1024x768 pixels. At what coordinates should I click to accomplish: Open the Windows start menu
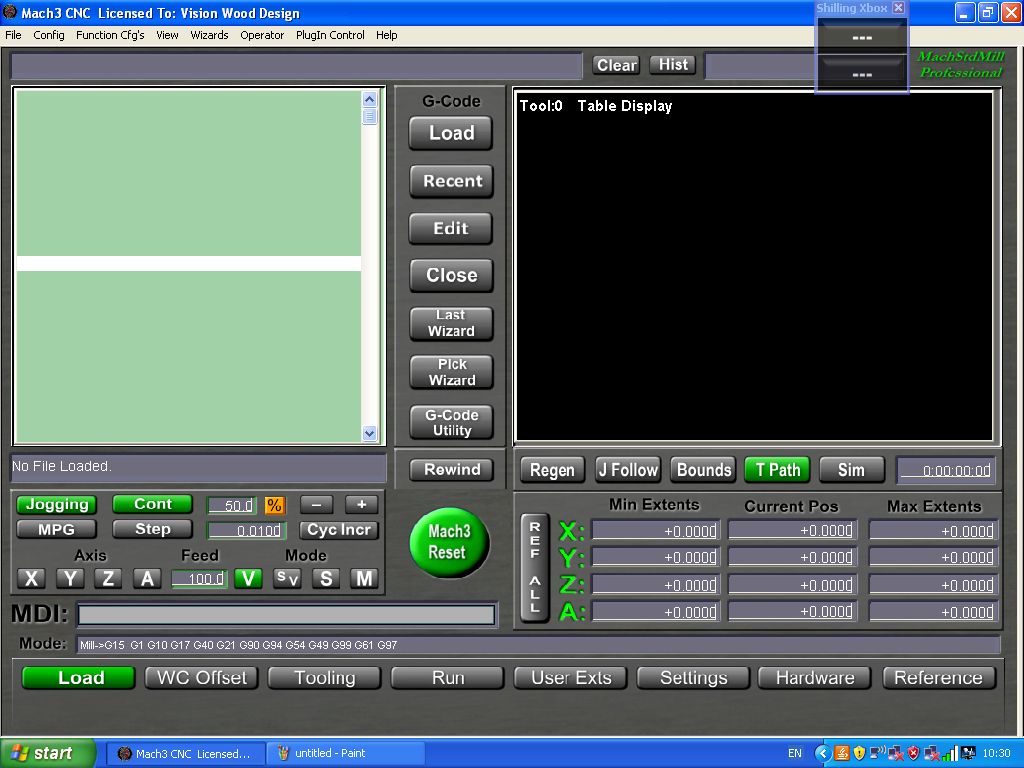(47, 753)
